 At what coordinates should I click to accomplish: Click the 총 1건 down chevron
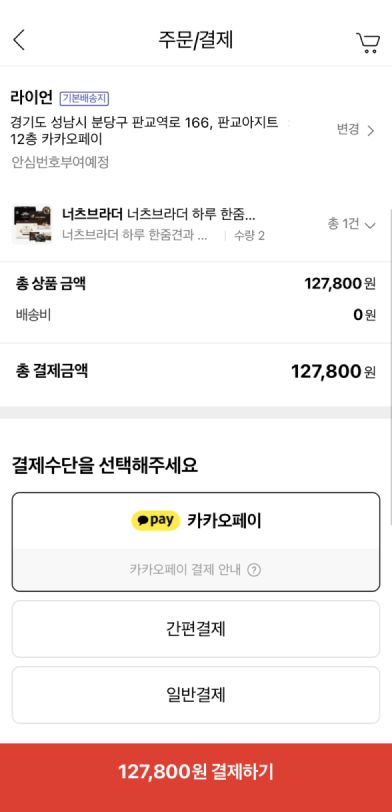(370, 225)
